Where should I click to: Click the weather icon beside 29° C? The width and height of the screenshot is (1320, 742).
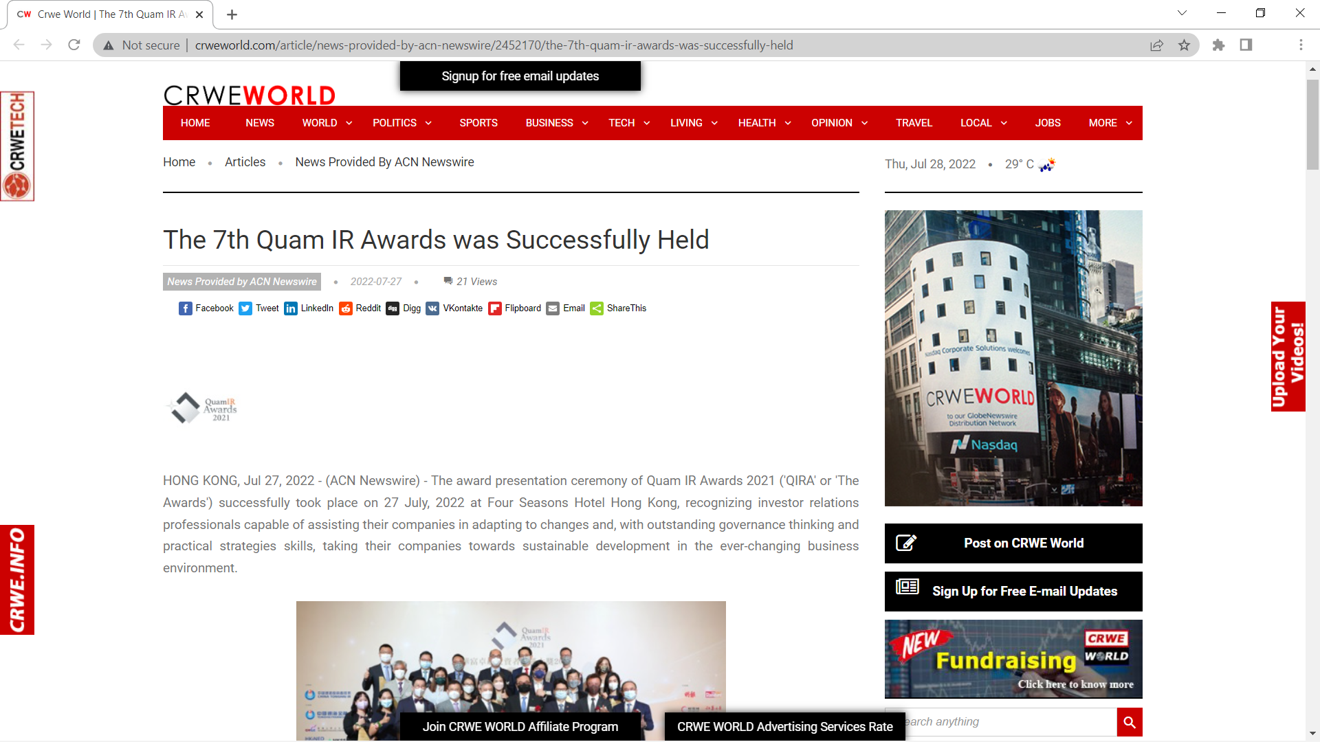tap(1046, 165)
